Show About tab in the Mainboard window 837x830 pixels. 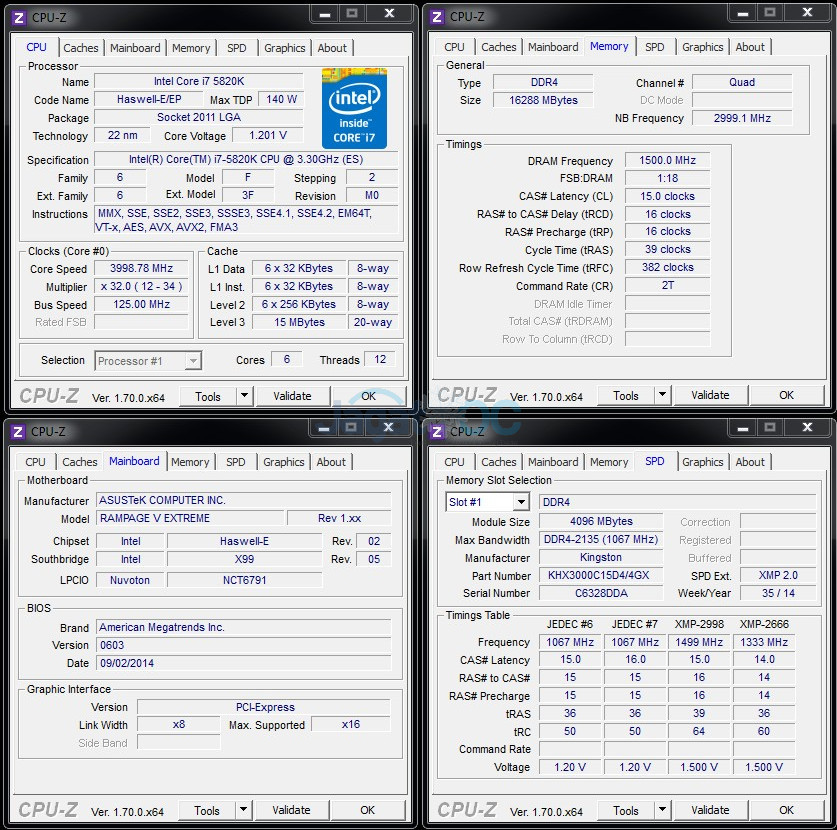(331, 462)
